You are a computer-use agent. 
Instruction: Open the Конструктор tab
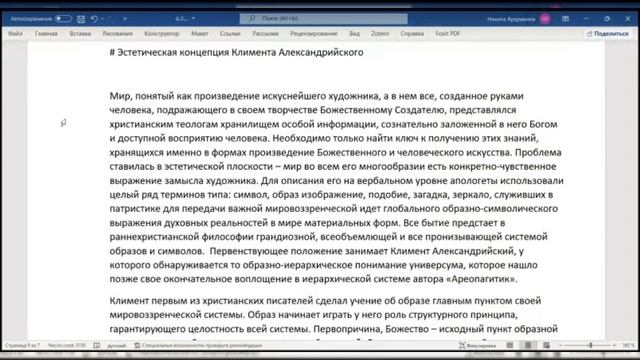(x=162, y=33)
